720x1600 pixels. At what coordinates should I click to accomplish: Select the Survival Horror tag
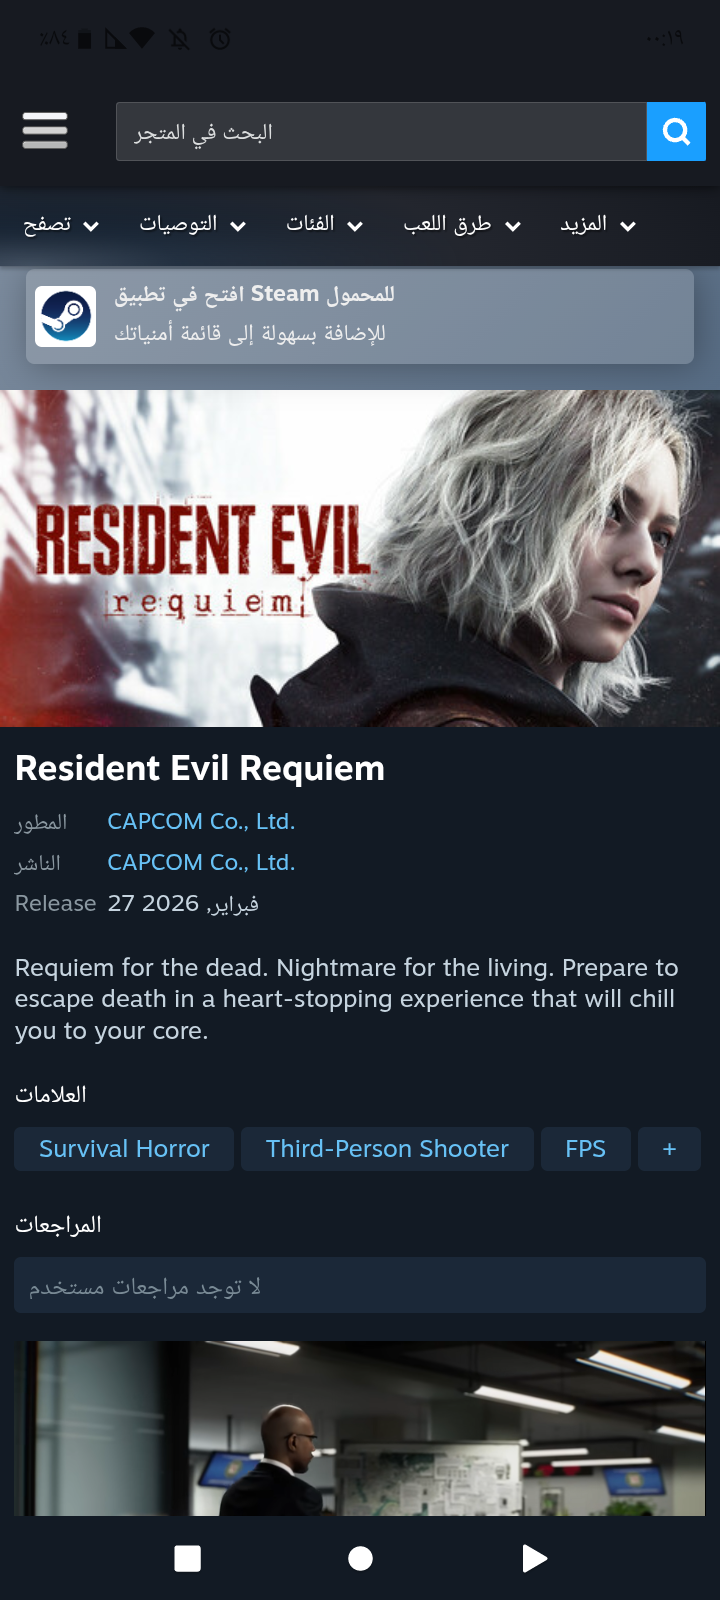(124, 1149)
